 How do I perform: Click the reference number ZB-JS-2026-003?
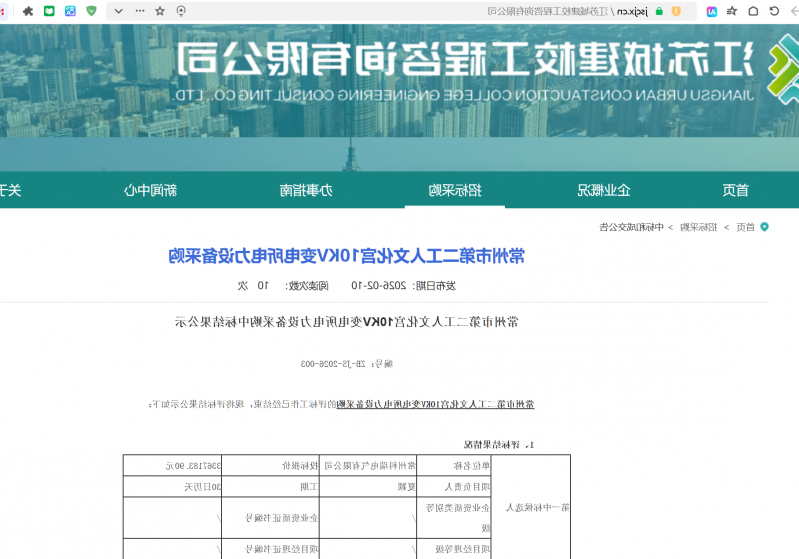point(333,364)
